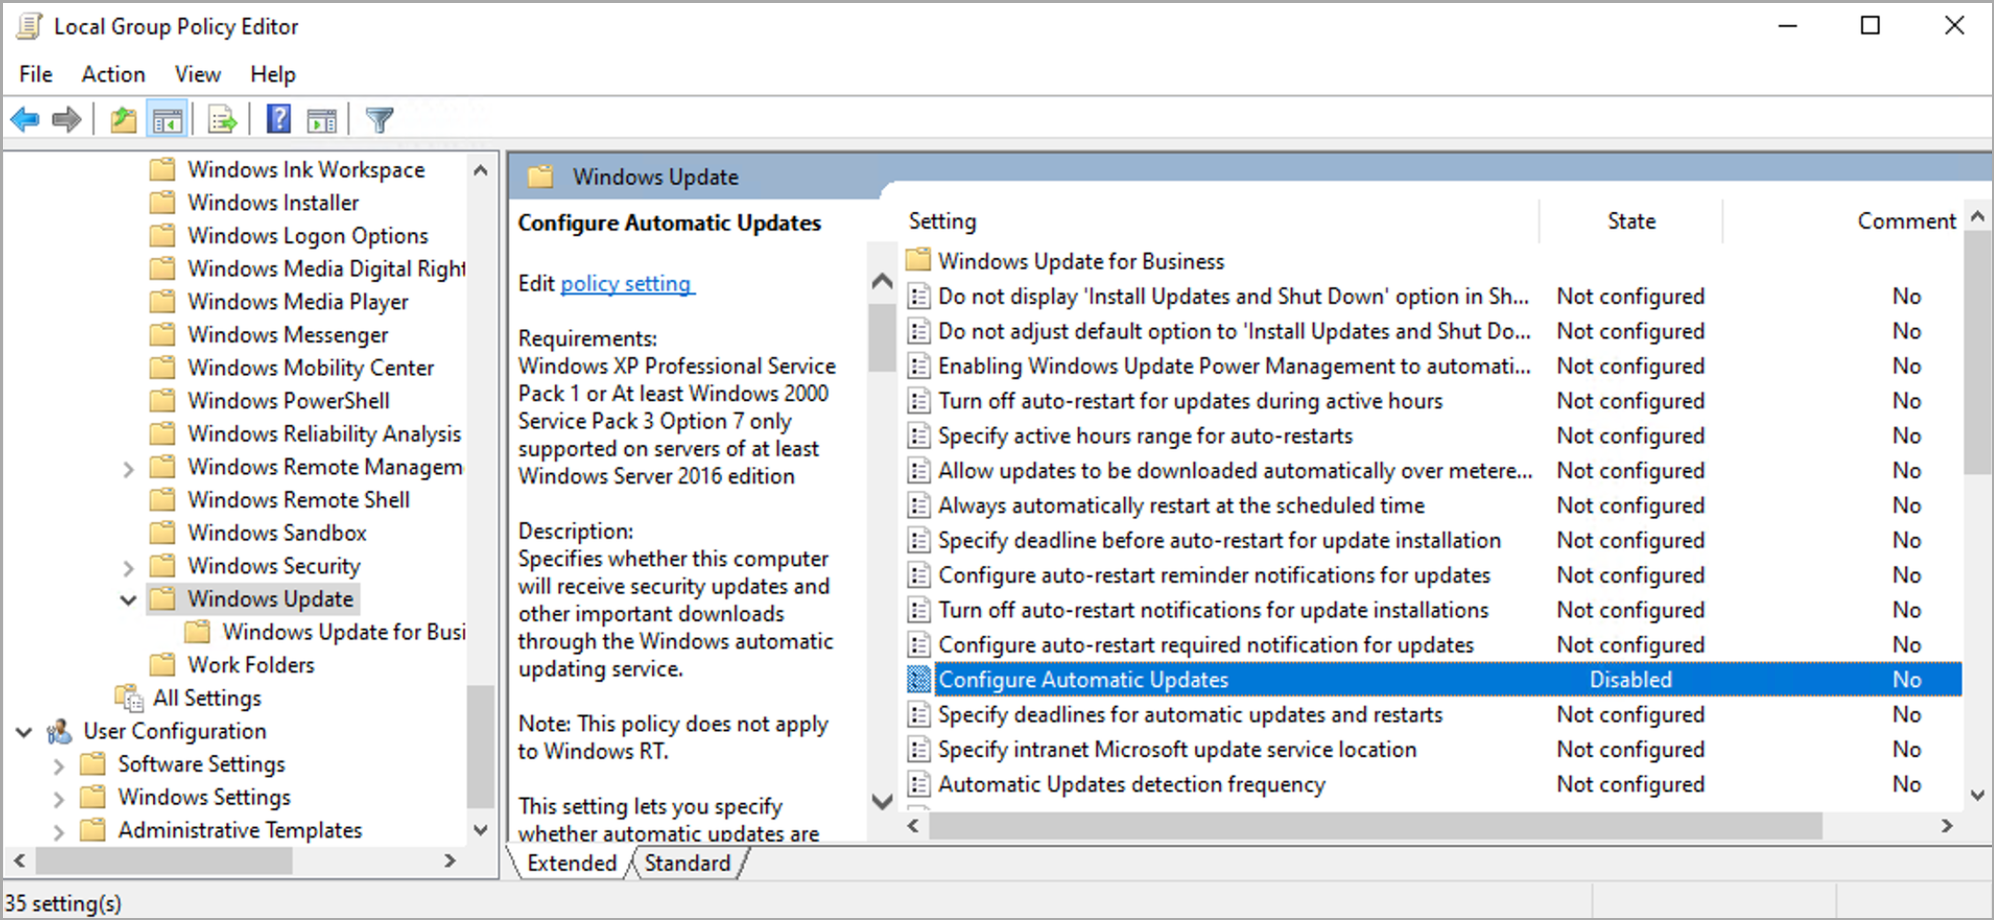
Task: Collapse the User Configuration tree node
Action: tap(24, 732)
